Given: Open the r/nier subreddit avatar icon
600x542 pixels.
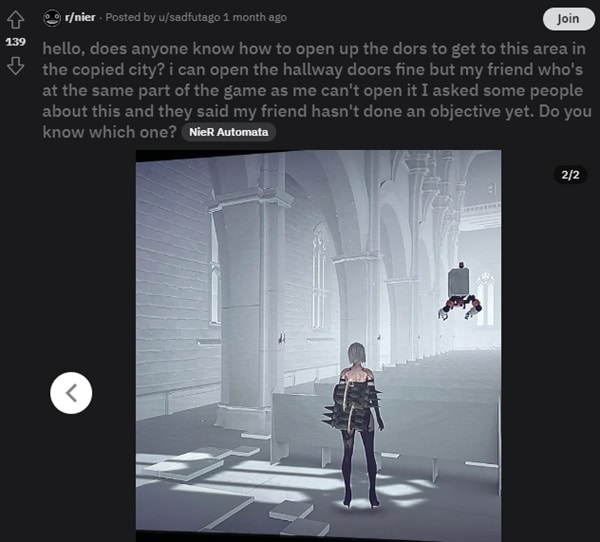Looking at the screenshot, I should coord(52,18).
